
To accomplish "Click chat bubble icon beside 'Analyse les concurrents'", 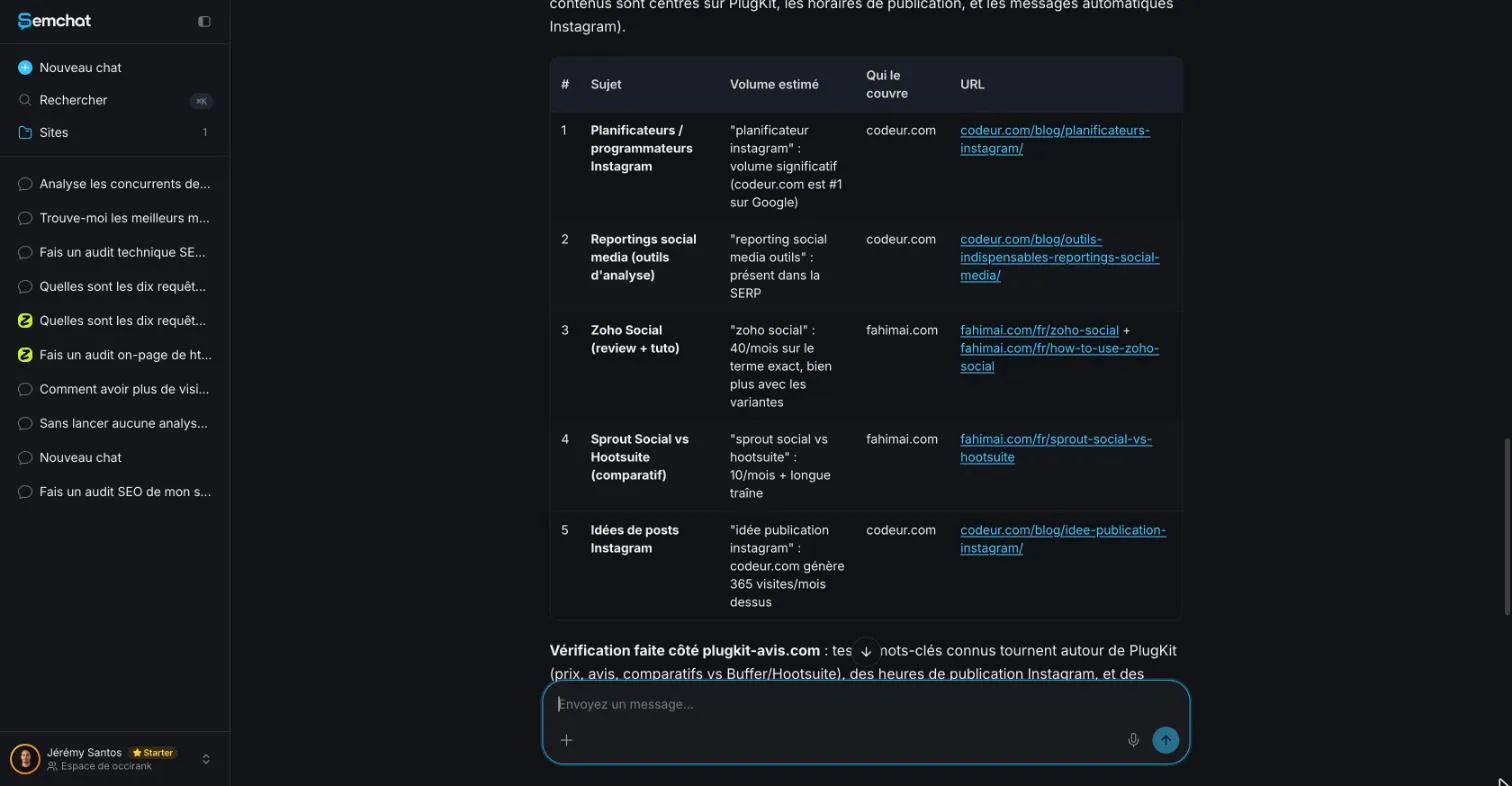I will coord(26,184).
